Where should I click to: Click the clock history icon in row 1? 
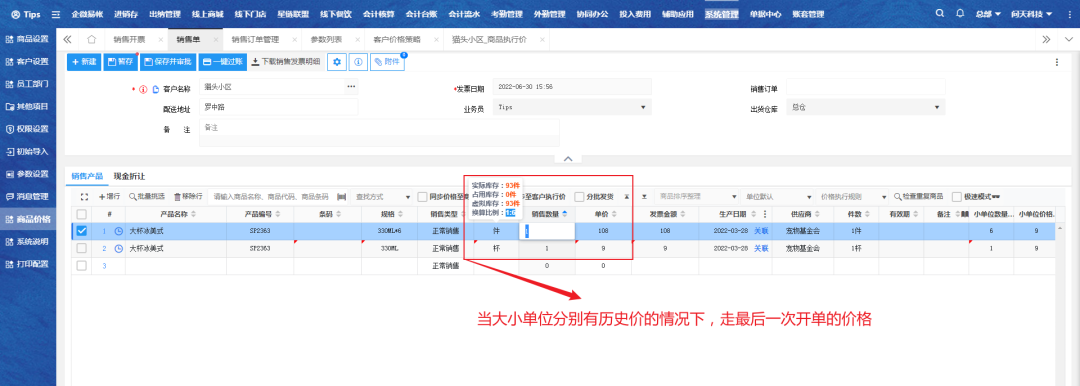coord(118,232)
